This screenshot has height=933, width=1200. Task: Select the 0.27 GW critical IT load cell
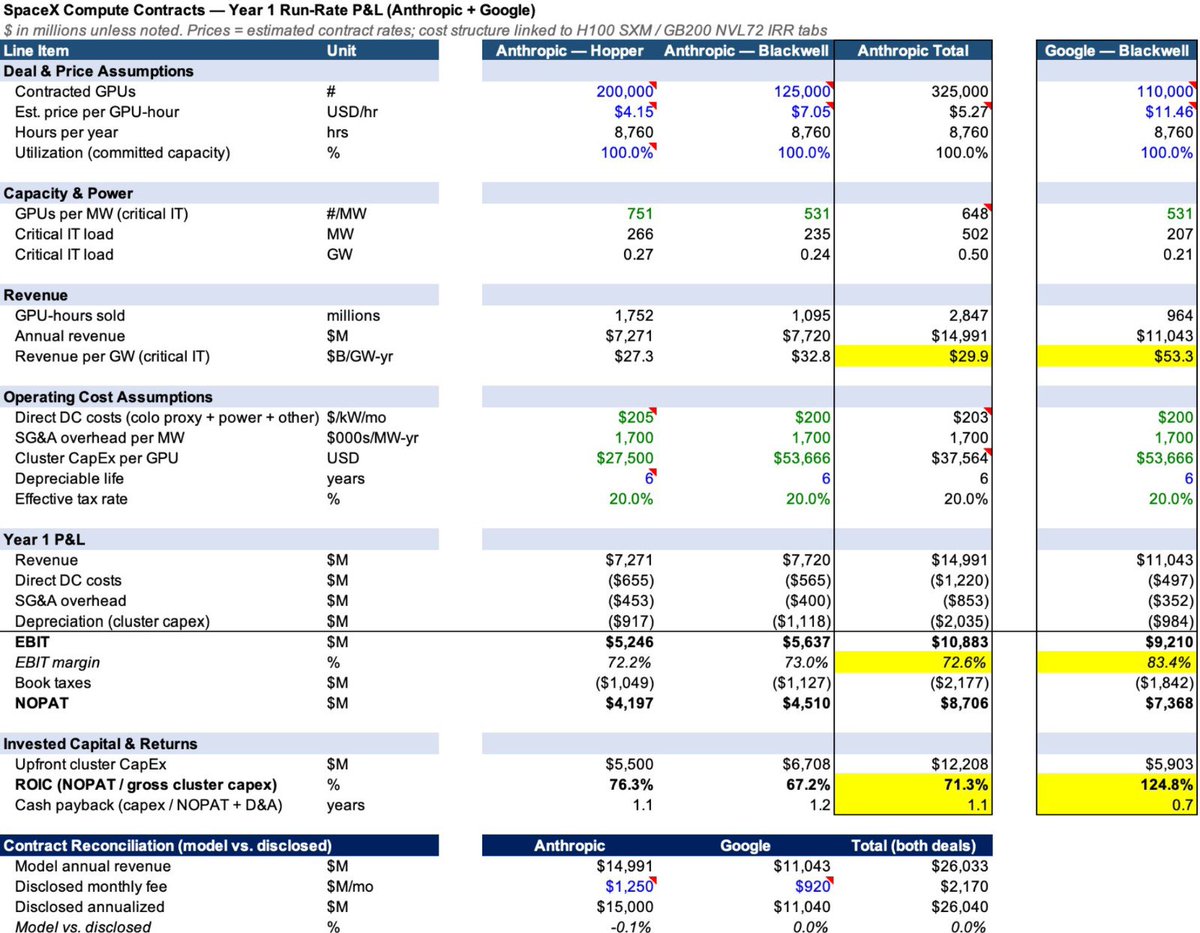[638, 254]
